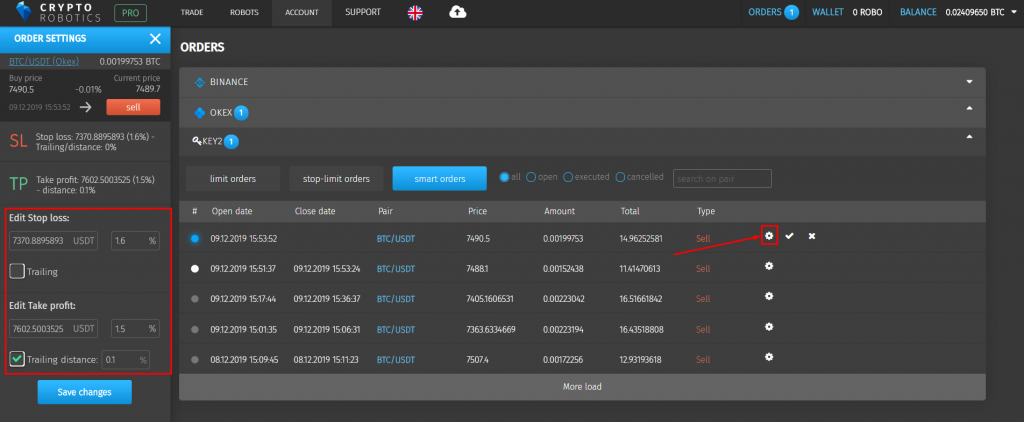This screenshot has width=1024, height=422.
Task: Open the Robots menu
Action: pos(244,12)
